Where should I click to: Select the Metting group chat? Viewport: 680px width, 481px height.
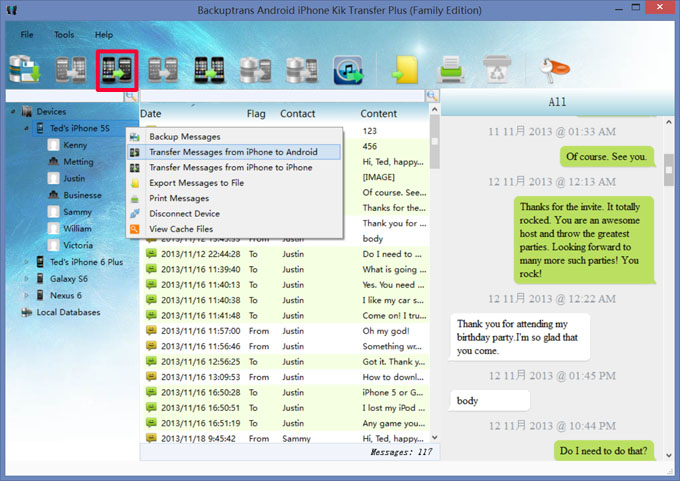[78, 162]
